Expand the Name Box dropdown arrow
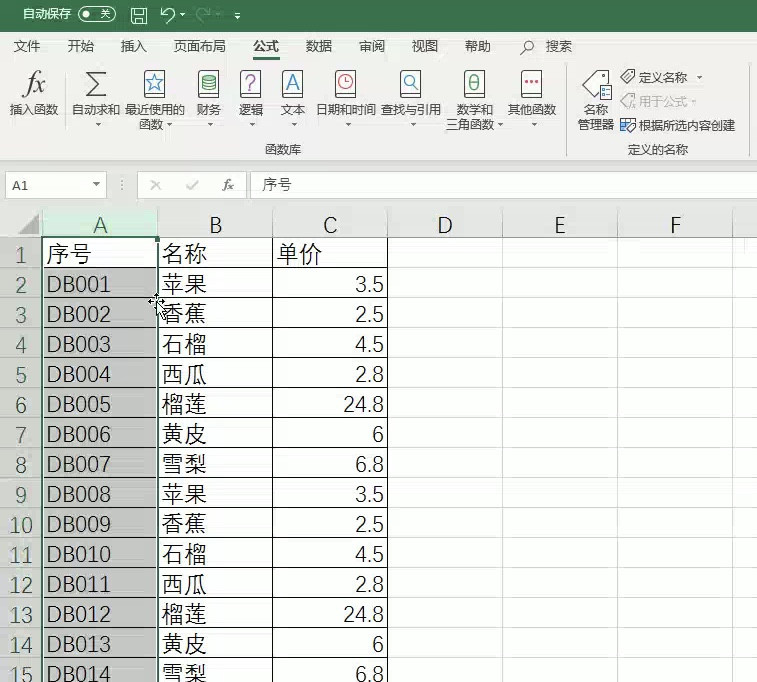 point(96,185)
